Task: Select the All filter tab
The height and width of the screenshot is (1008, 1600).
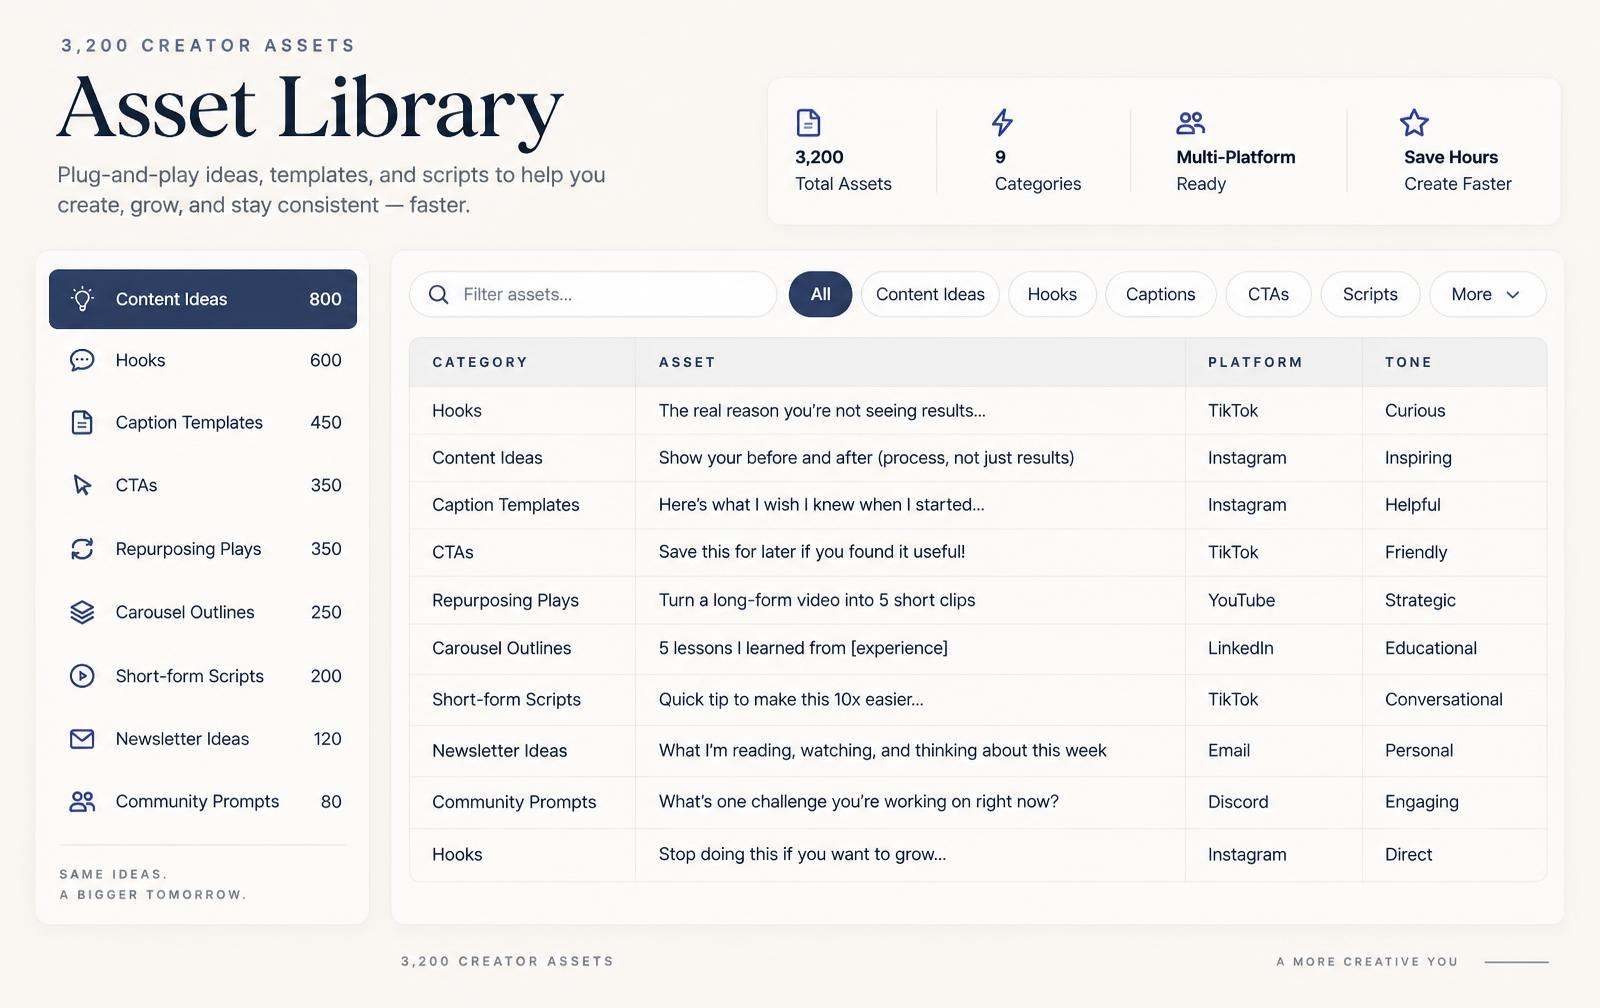Action: click(820, 294)
